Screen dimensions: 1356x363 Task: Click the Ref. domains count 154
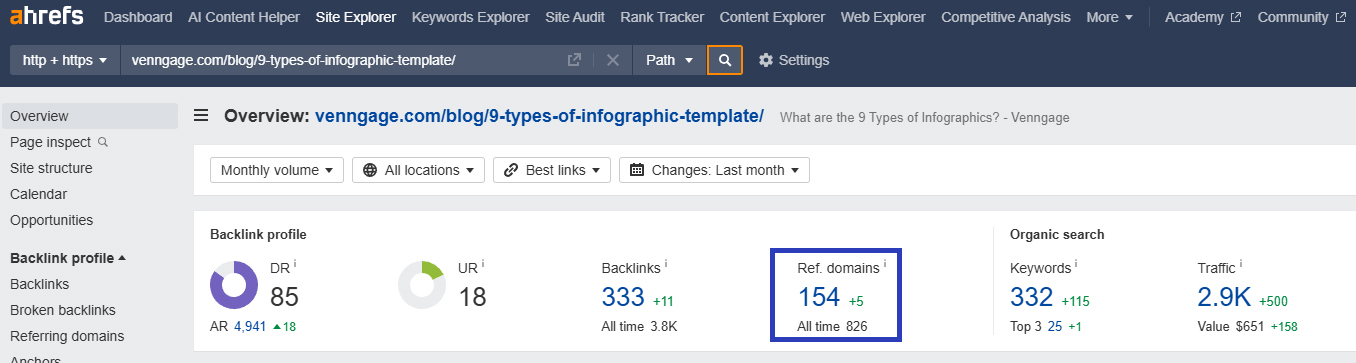(819, 297)
